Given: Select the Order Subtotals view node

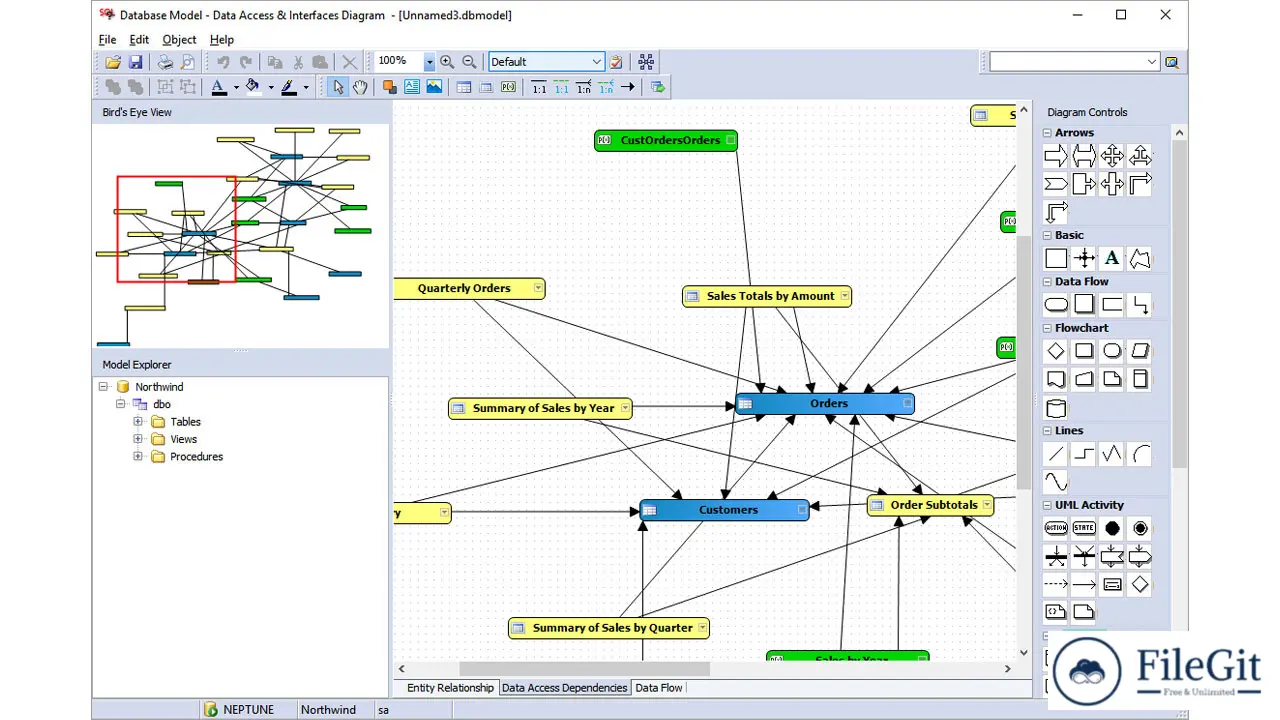Looking at the screenshot, I should 930,505.
